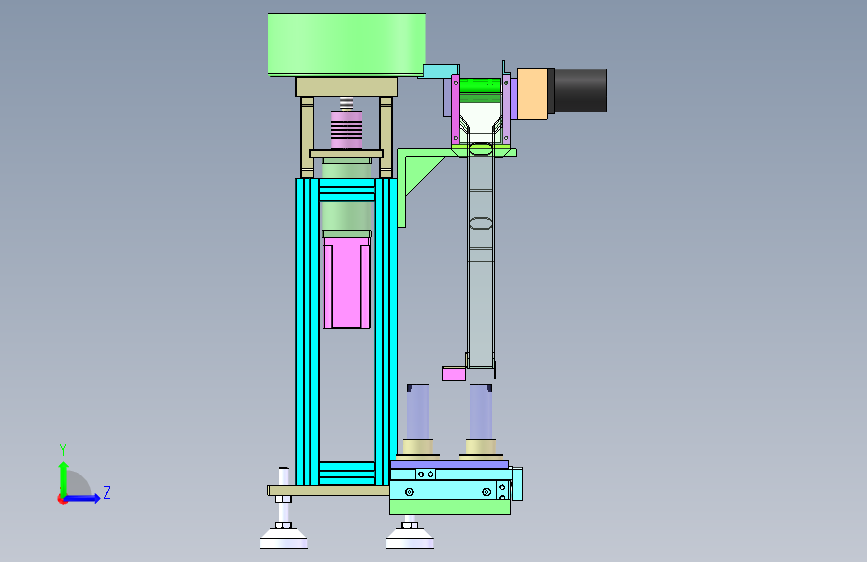Image resolution: width=867 pixels, height=562 pixels.
Task: Select the magenta motor body inside frame
Action: click(347, 283)
